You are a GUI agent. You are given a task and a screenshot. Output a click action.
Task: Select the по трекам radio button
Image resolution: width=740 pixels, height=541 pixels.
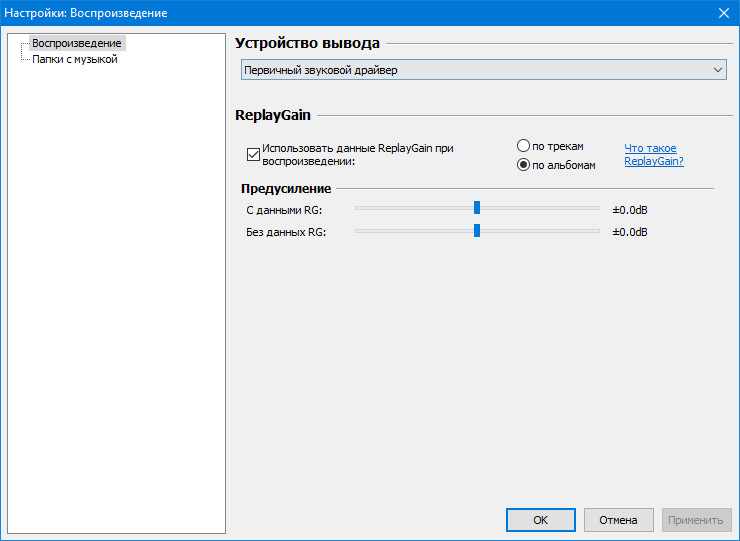pyautogui.click(x=523, y=146)
